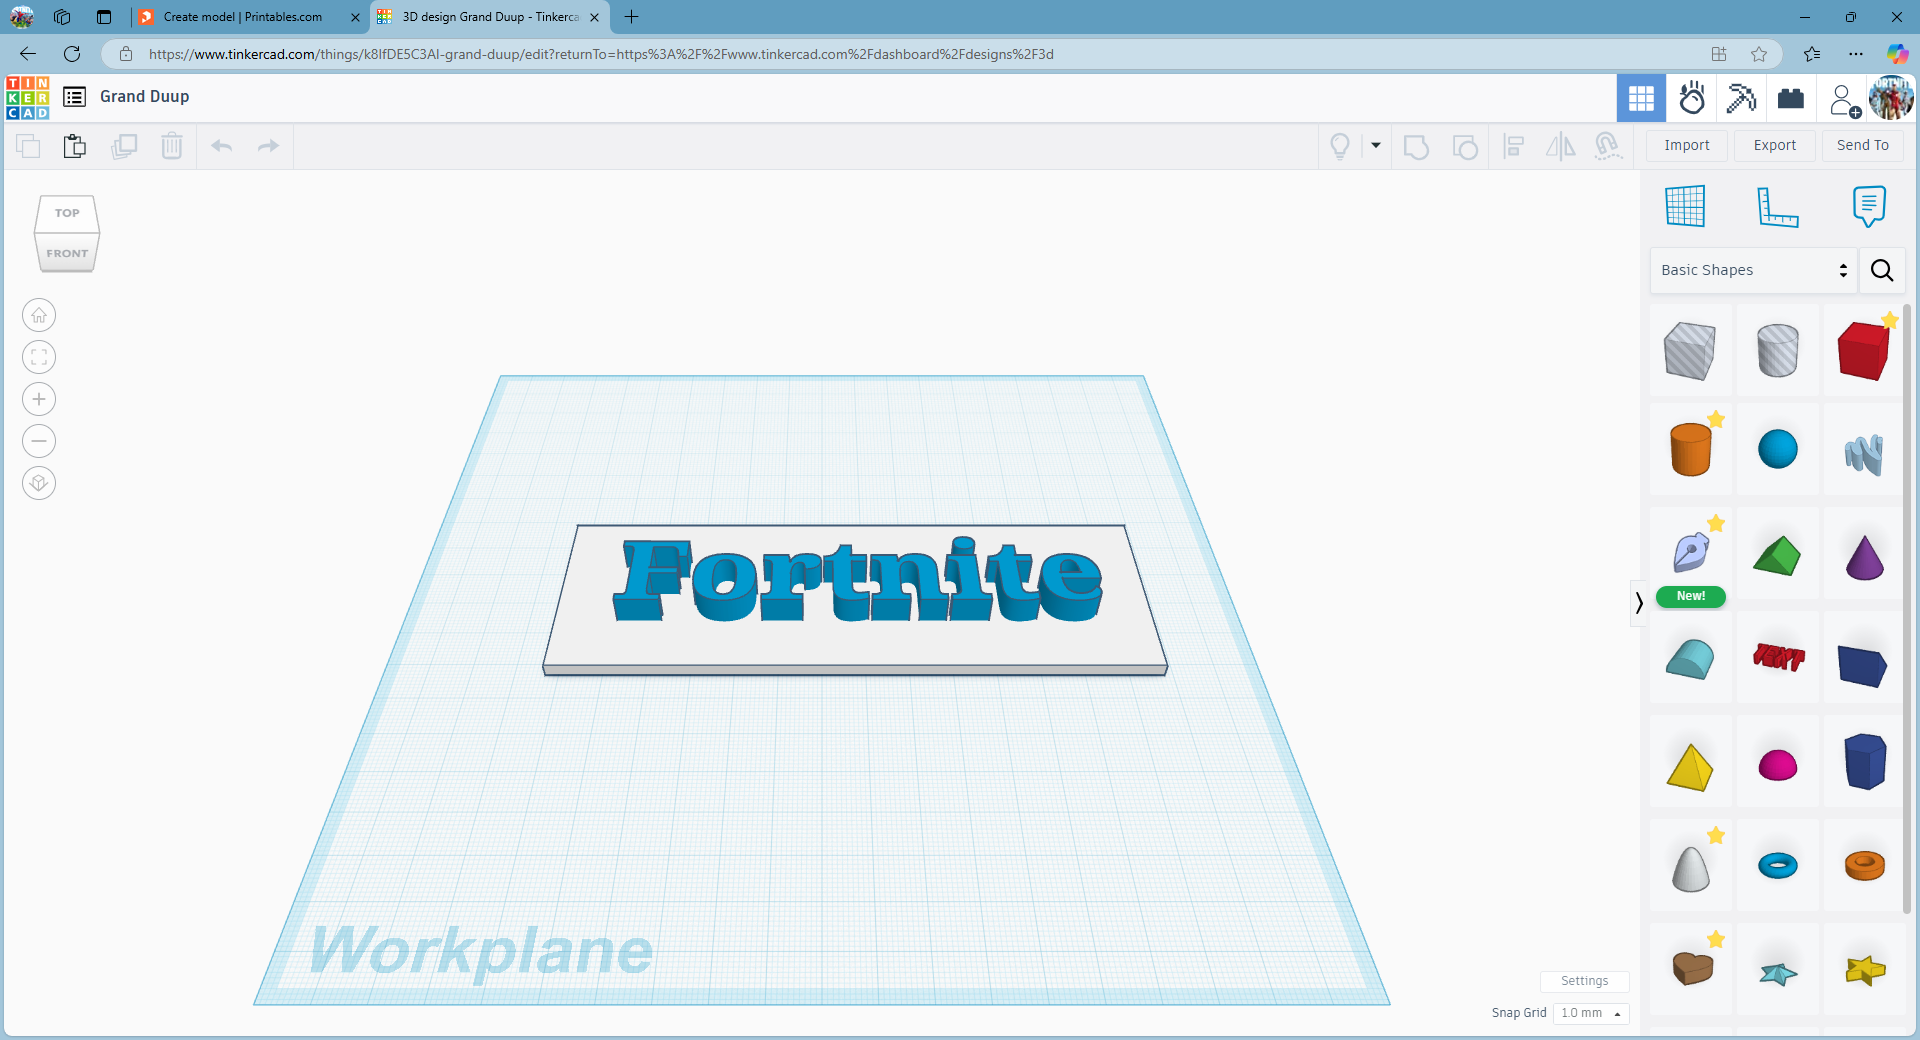
Task: Select the orange Cylinder shape
Action: pos(1691,449)
